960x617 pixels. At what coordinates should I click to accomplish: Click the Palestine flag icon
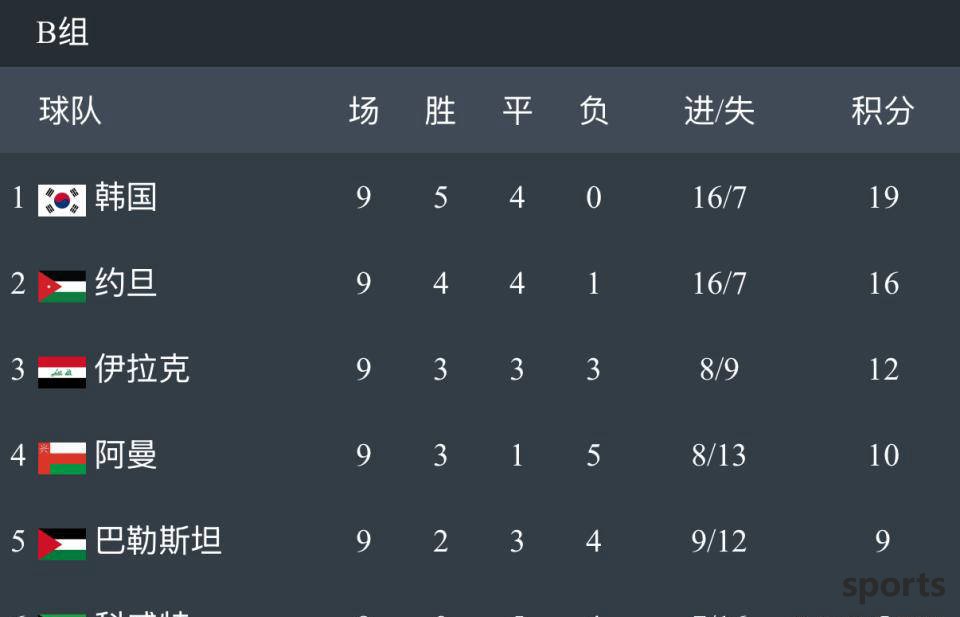click(x=62, y=544)
